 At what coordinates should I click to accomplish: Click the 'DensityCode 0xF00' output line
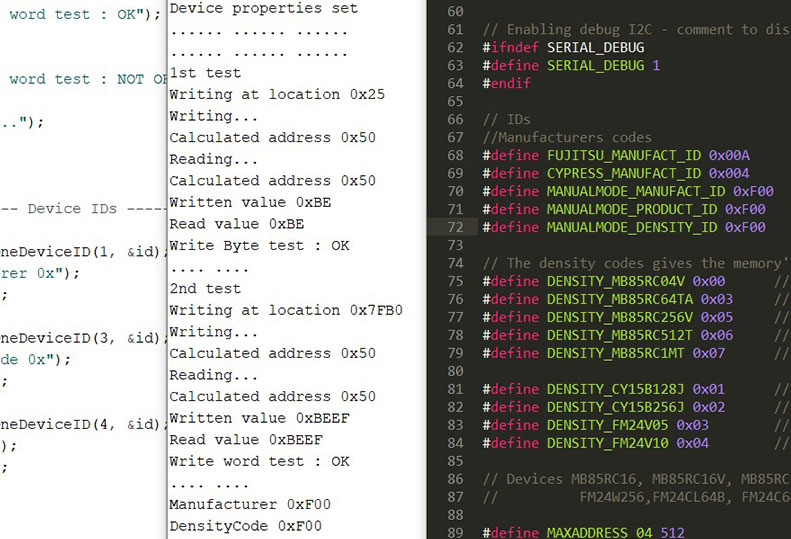click(245, 526)
